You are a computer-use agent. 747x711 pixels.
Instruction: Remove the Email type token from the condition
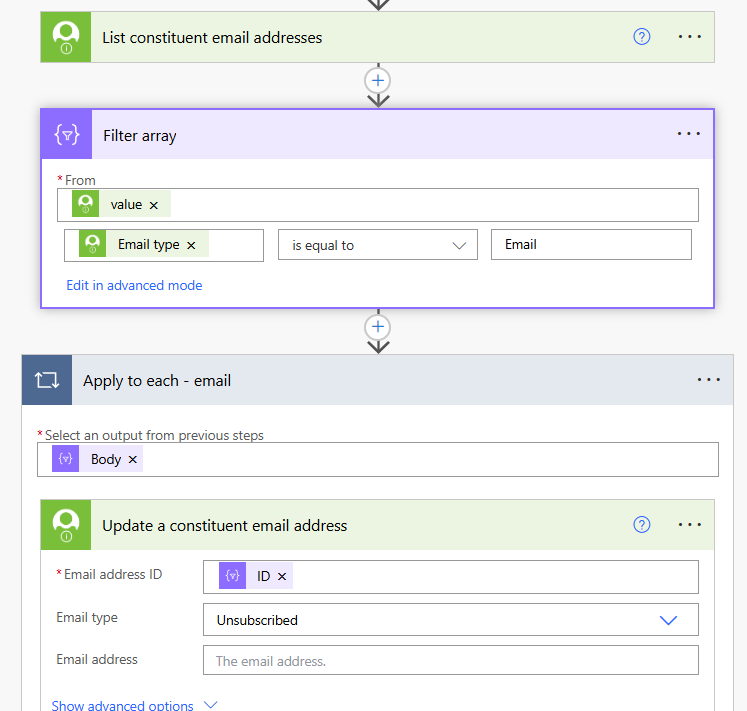pos(191,245)
